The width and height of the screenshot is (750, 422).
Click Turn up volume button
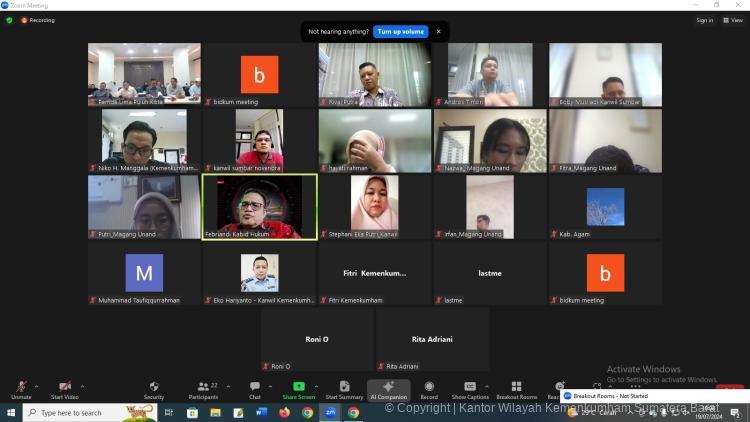pyautogui.click(x=400, y=32)
